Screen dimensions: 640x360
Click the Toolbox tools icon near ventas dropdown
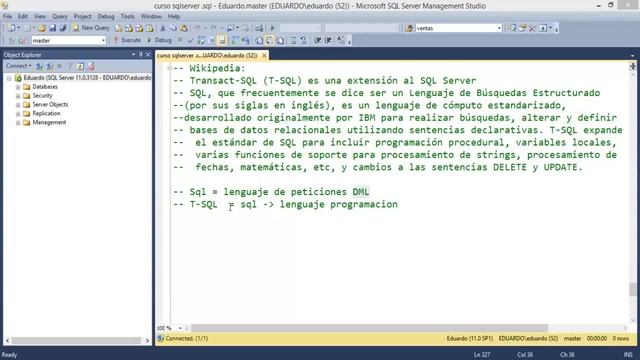tap(532, 28)
